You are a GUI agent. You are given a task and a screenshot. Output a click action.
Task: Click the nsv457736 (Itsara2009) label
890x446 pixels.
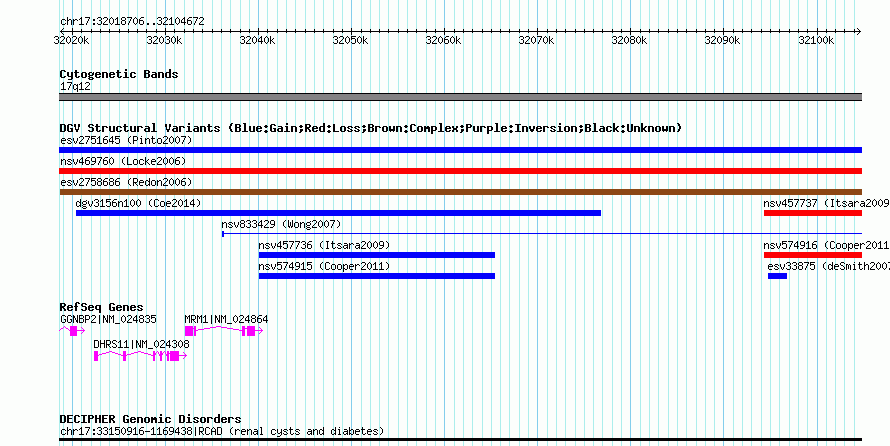[324, 245]
